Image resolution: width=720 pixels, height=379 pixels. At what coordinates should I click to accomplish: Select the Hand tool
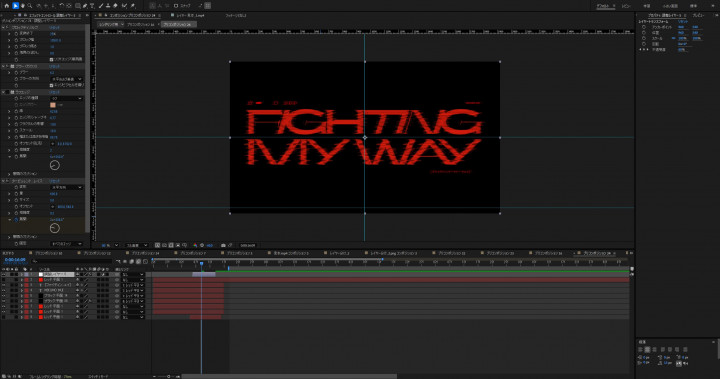[22, 6]
